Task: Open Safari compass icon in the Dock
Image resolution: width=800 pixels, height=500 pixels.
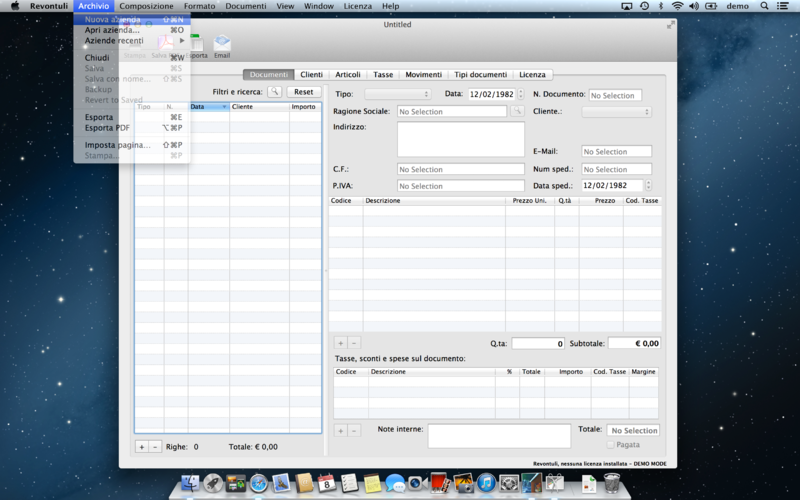Action: point(259,483)
